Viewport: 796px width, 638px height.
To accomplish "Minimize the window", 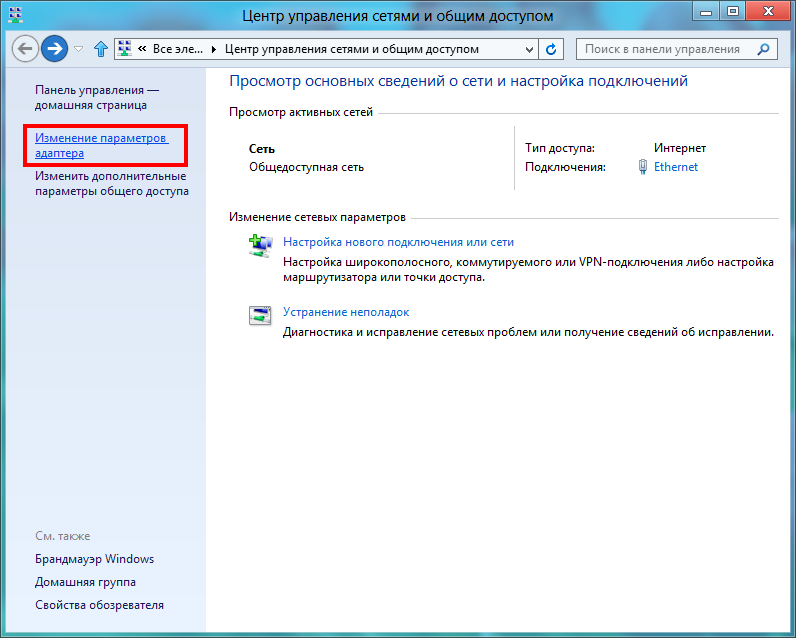I will 706,12.
